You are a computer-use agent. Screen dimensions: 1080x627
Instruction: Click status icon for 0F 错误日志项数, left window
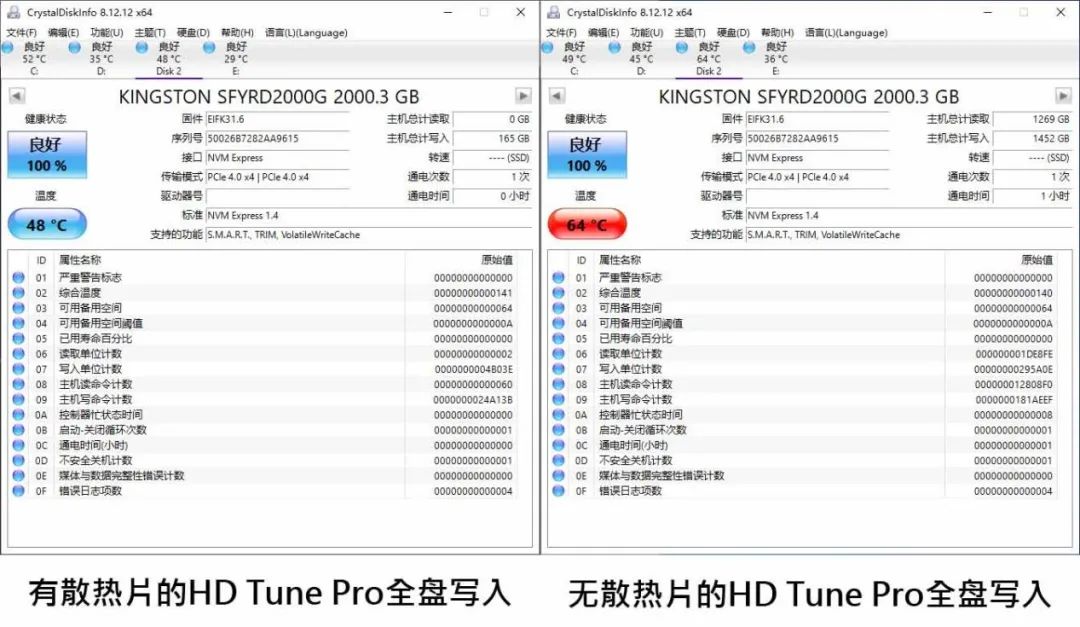point(19,491)
